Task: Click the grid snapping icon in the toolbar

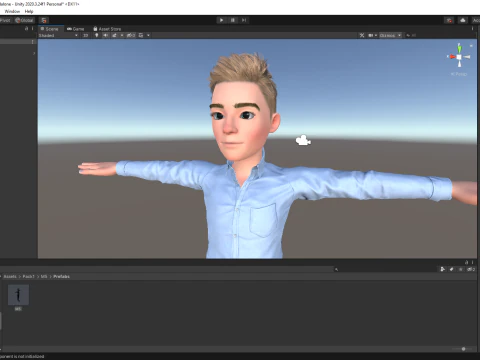Action: (x=44, y=20)
